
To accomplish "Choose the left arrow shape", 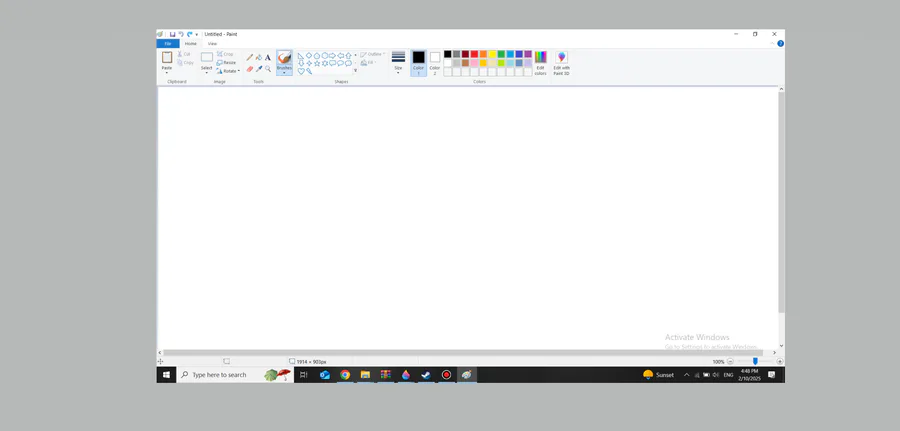I will pyautogui.click(x=341, y=56).
